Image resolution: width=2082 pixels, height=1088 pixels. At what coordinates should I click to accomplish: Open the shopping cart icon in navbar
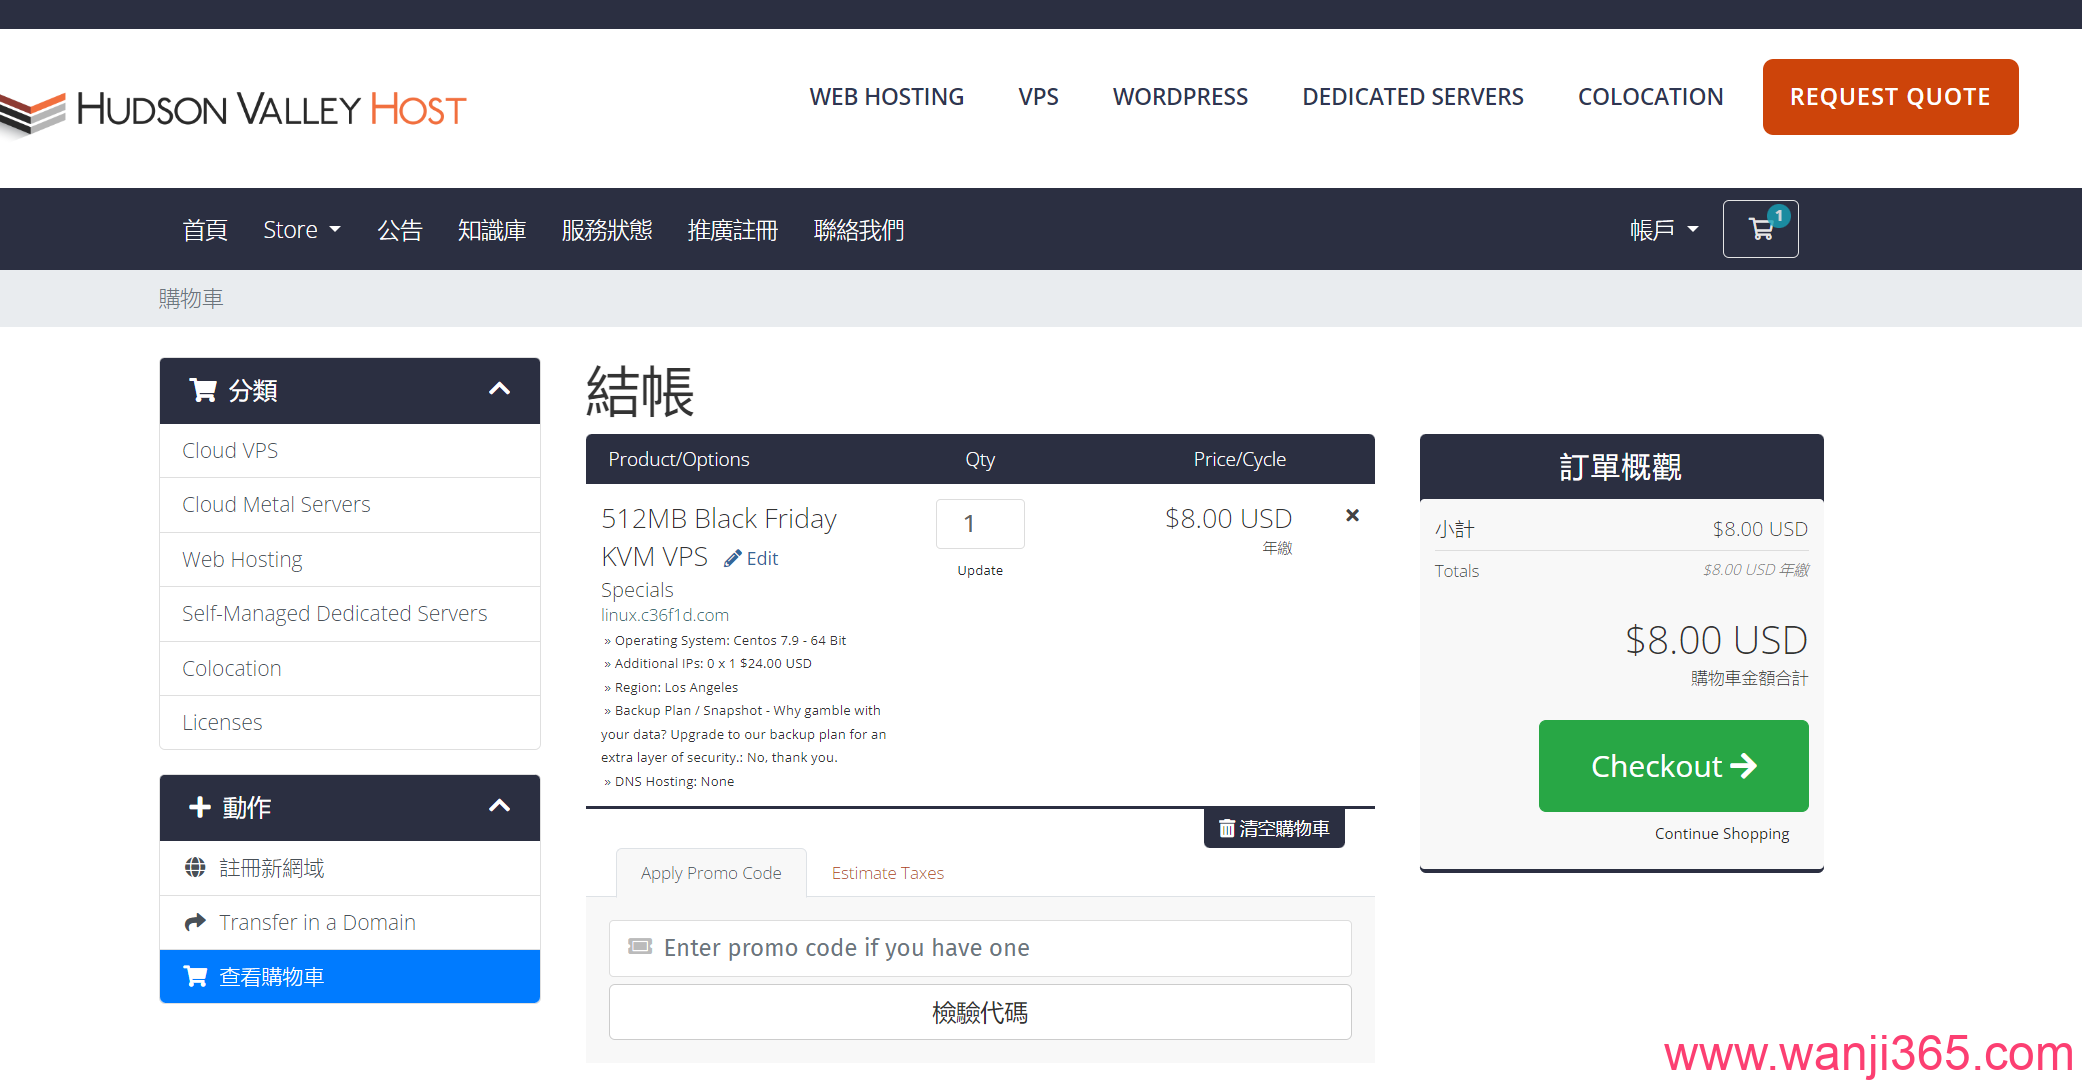coord(1760,229)
